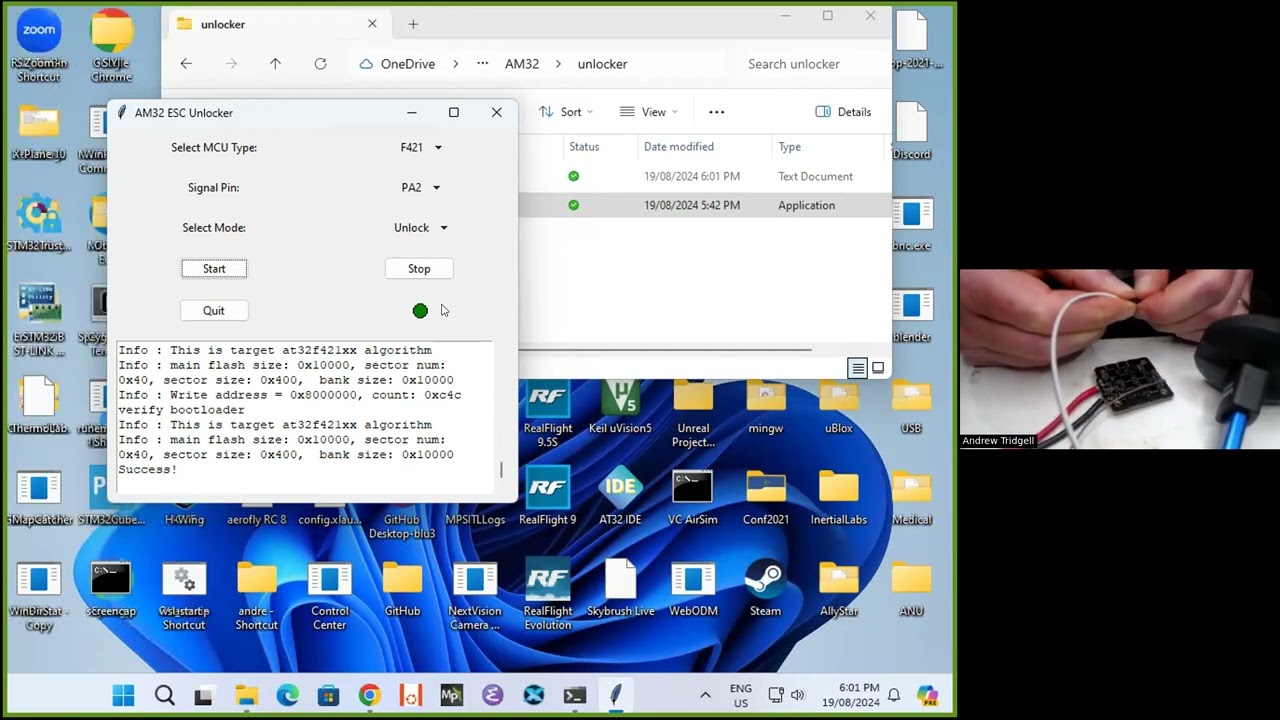Click inside the Search unlocker box
1280x720 pixels.
794,63
